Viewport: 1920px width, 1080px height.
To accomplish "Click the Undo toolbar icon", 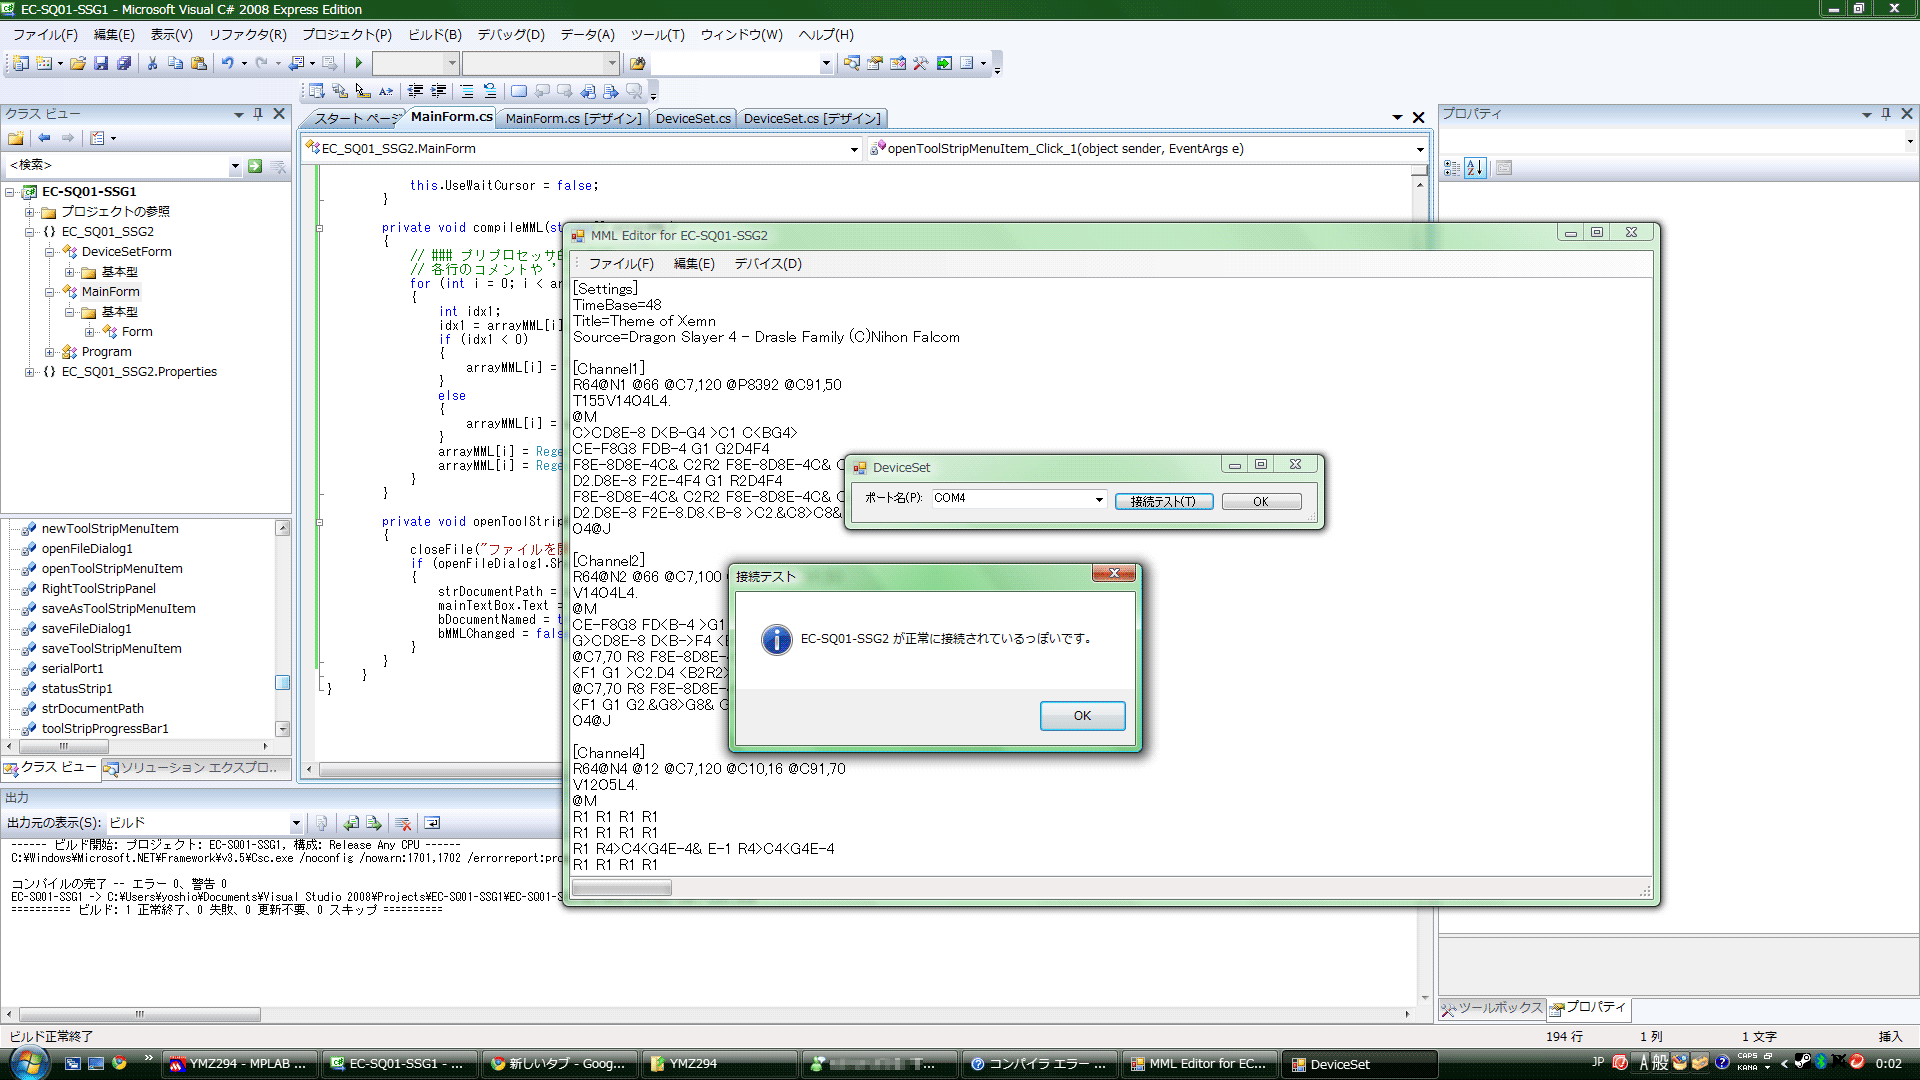I will point(228,63).
